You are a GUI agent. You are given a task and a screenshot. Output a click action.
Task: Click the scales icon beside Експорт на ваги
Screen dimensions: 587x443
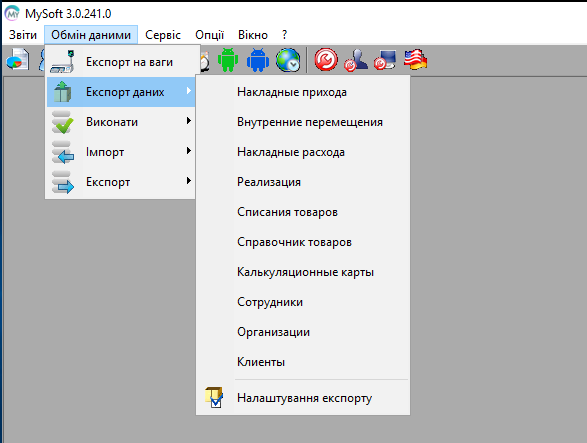63,62
